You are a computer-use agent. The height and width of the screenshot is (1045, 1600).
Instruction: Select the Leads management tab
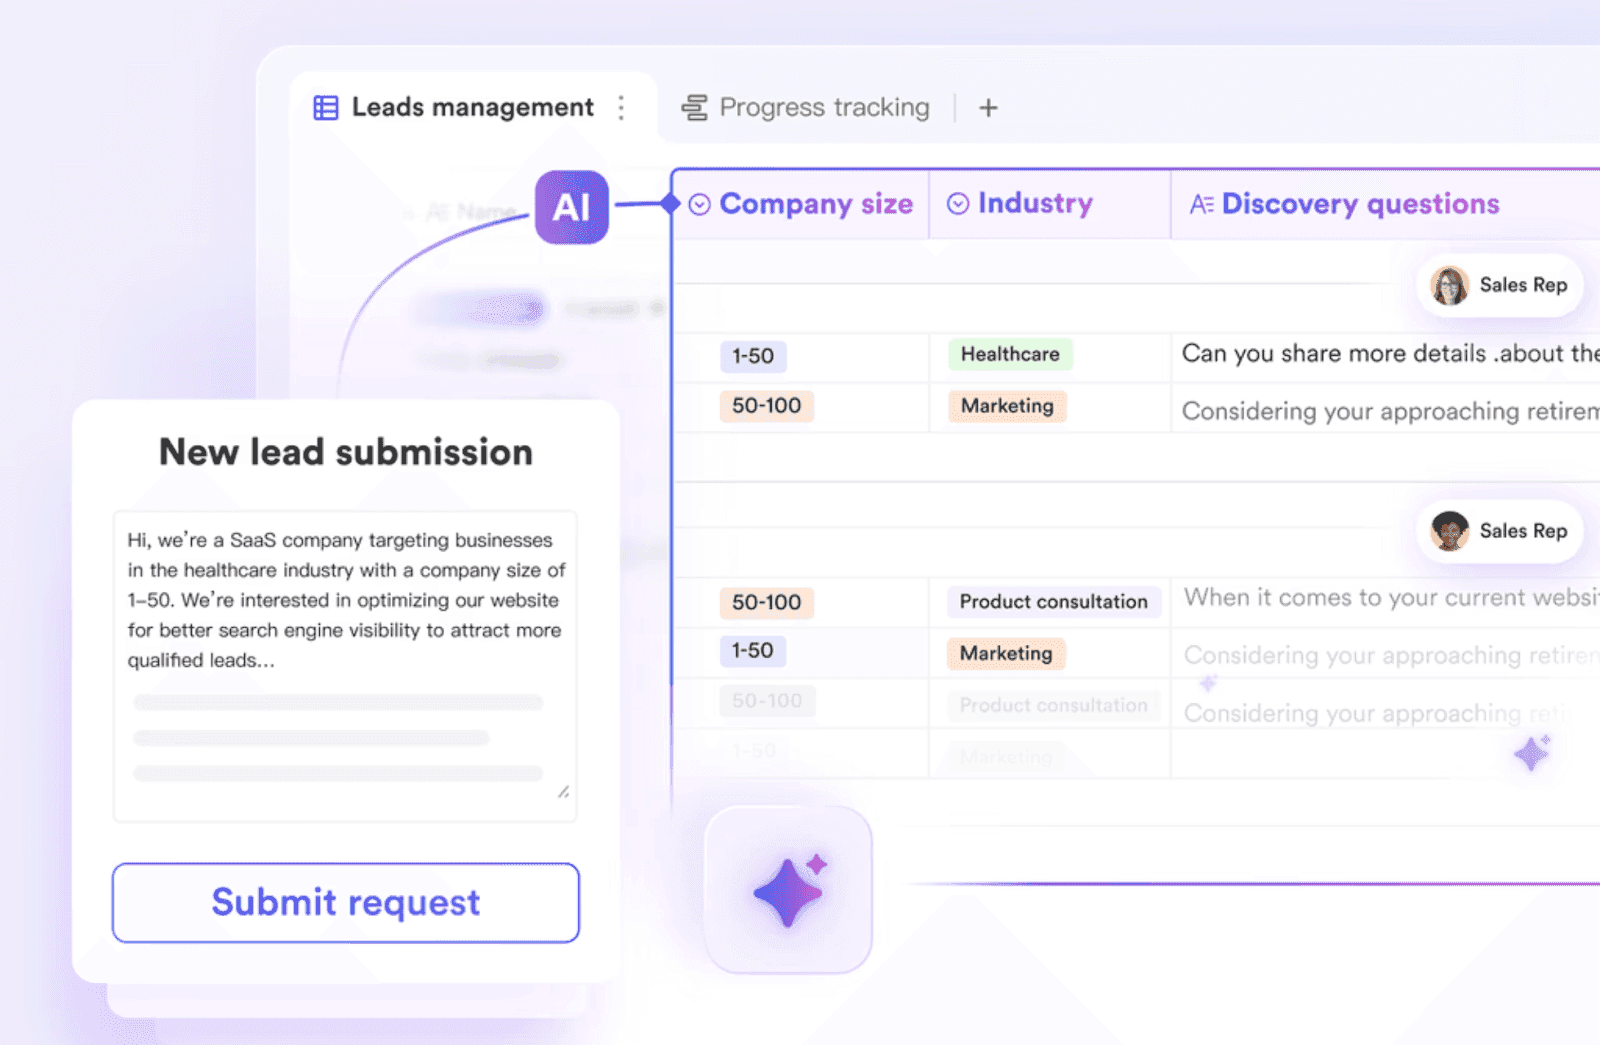(x=471, y=107)
